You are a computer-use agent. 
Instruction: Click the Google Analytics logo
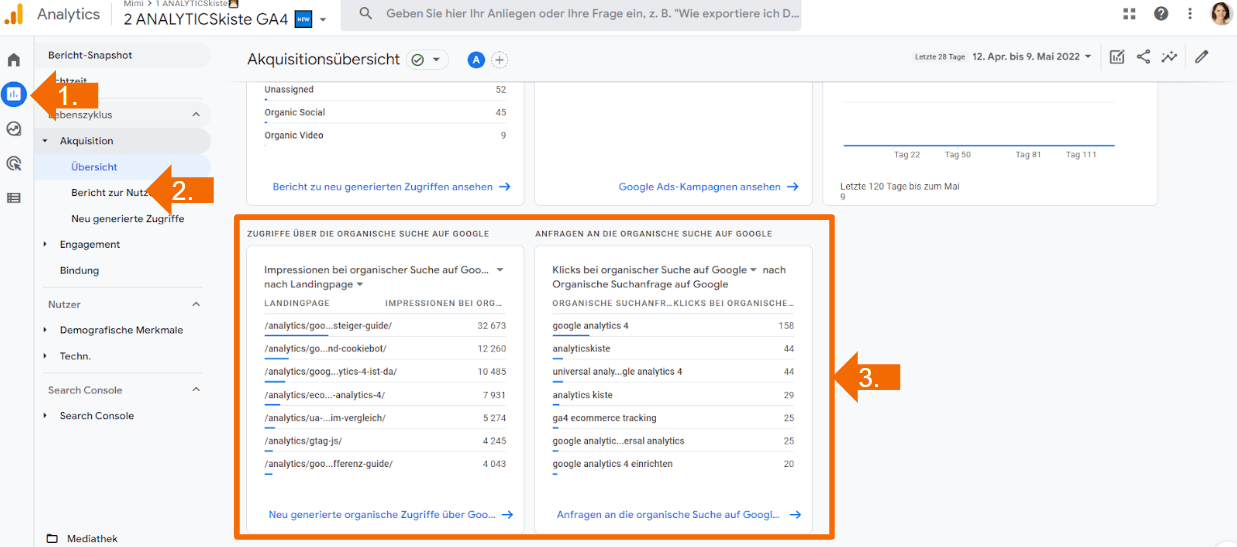point(14,14)
